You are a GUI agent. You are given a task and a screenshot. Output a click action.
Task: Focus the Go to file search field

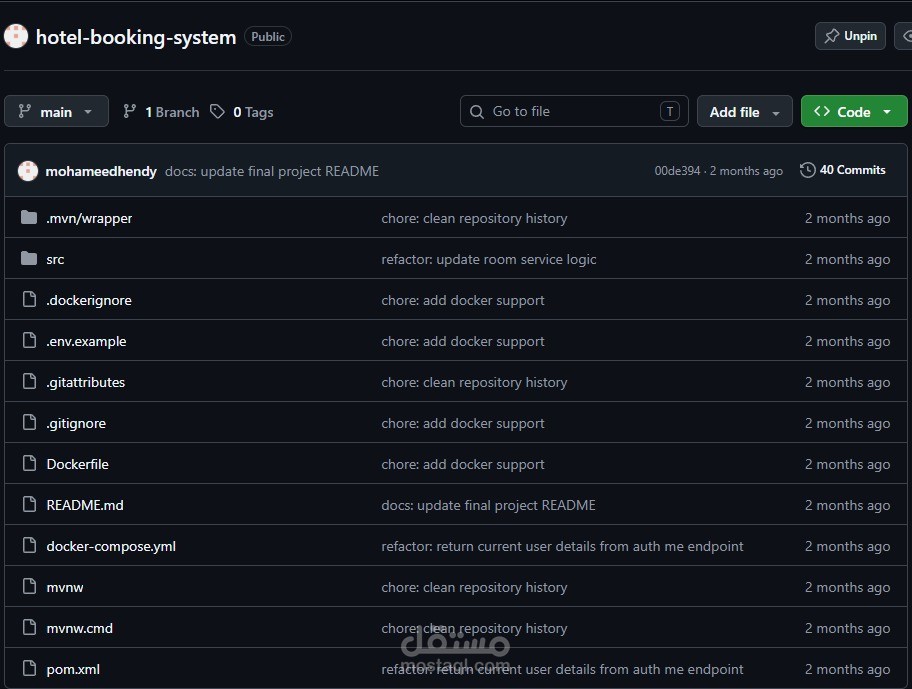tap(574, 111)
